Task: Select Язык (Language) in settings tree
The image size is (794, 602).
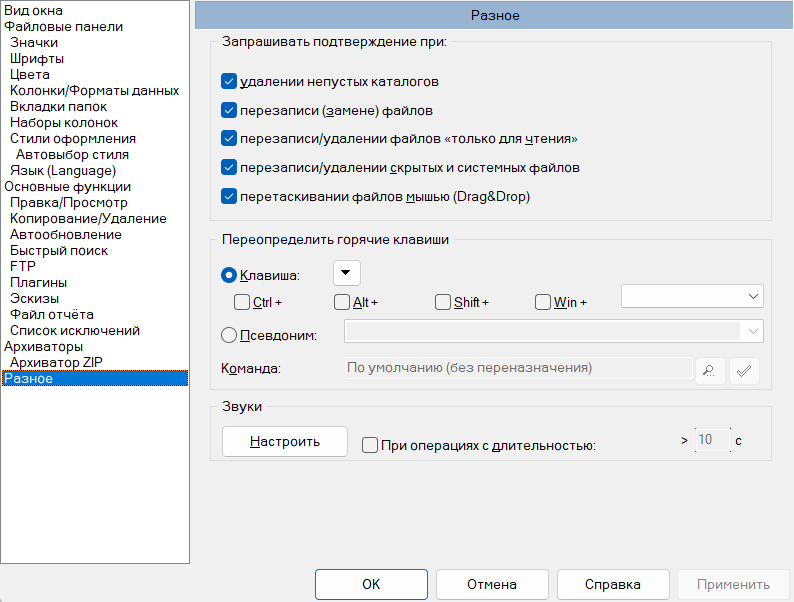Action: coord(63,171)
